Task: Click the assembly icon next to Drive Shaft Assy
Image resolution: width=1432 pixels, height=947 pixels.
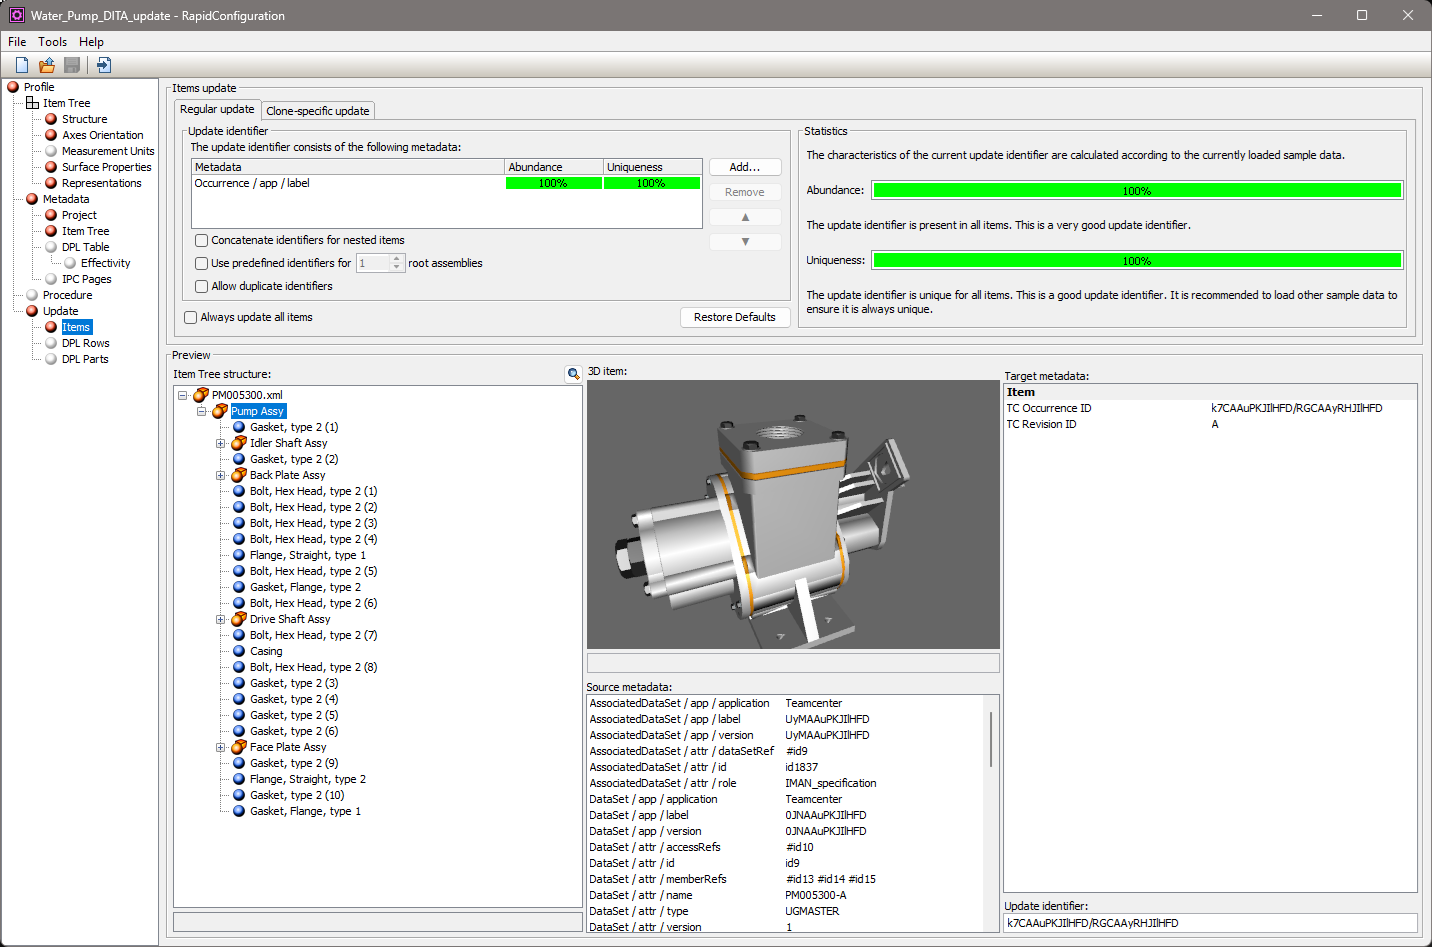Action: 239,619
